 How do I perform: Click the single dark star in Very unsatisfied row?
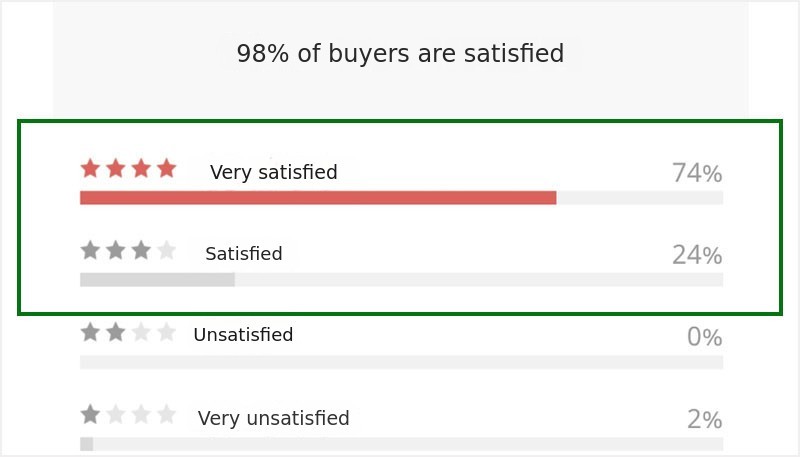click(90, 414)
